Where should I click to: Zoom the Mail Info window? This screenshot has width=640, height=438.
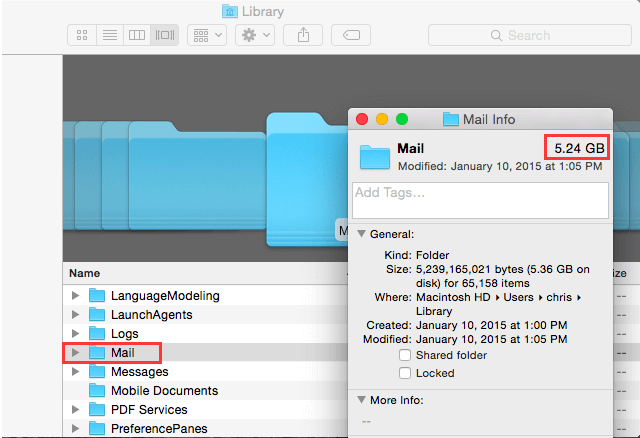pos(402,119)
